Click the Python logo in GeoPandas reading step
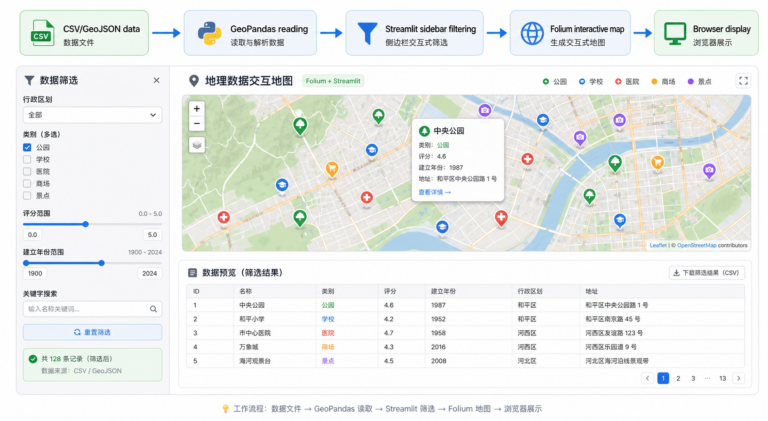This screenshot has width=768, height=421. coord(209,33)
